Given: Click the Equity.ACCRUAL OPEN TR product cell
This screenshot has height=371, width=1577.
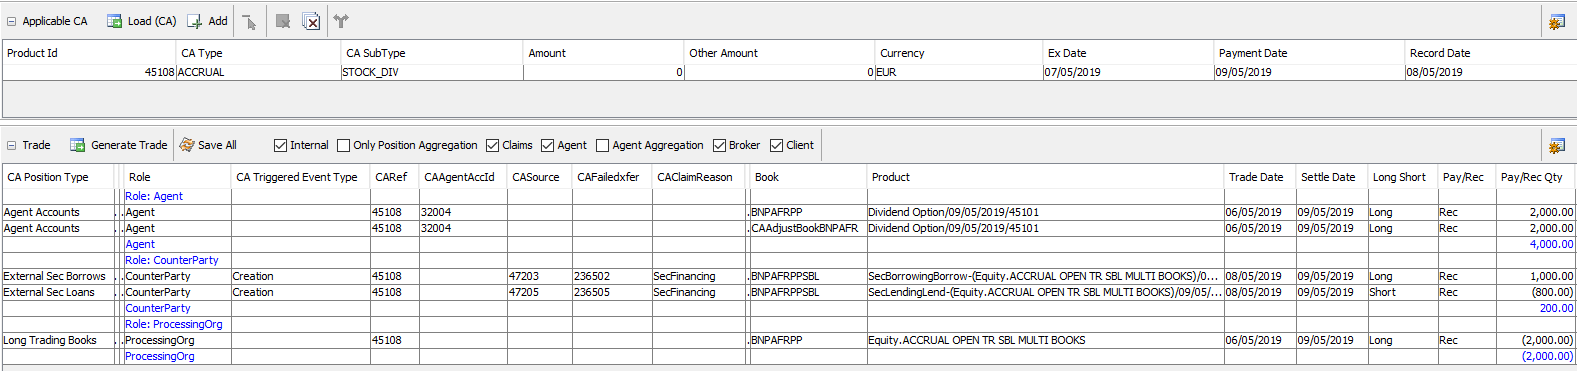Looking at the screenshot, I should tap(1044, 340).
